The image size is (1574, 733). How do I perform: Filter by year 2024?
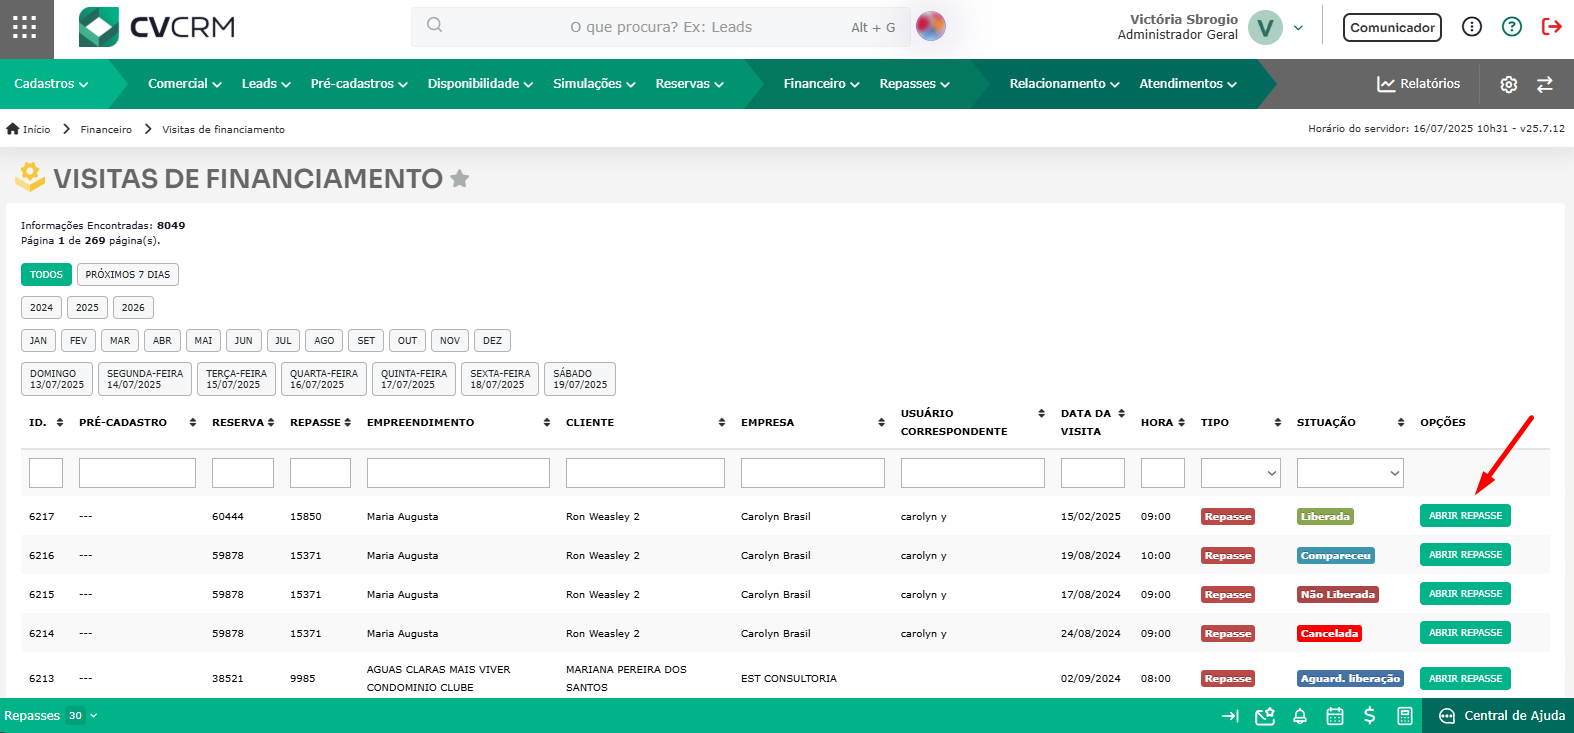[41, 308]
